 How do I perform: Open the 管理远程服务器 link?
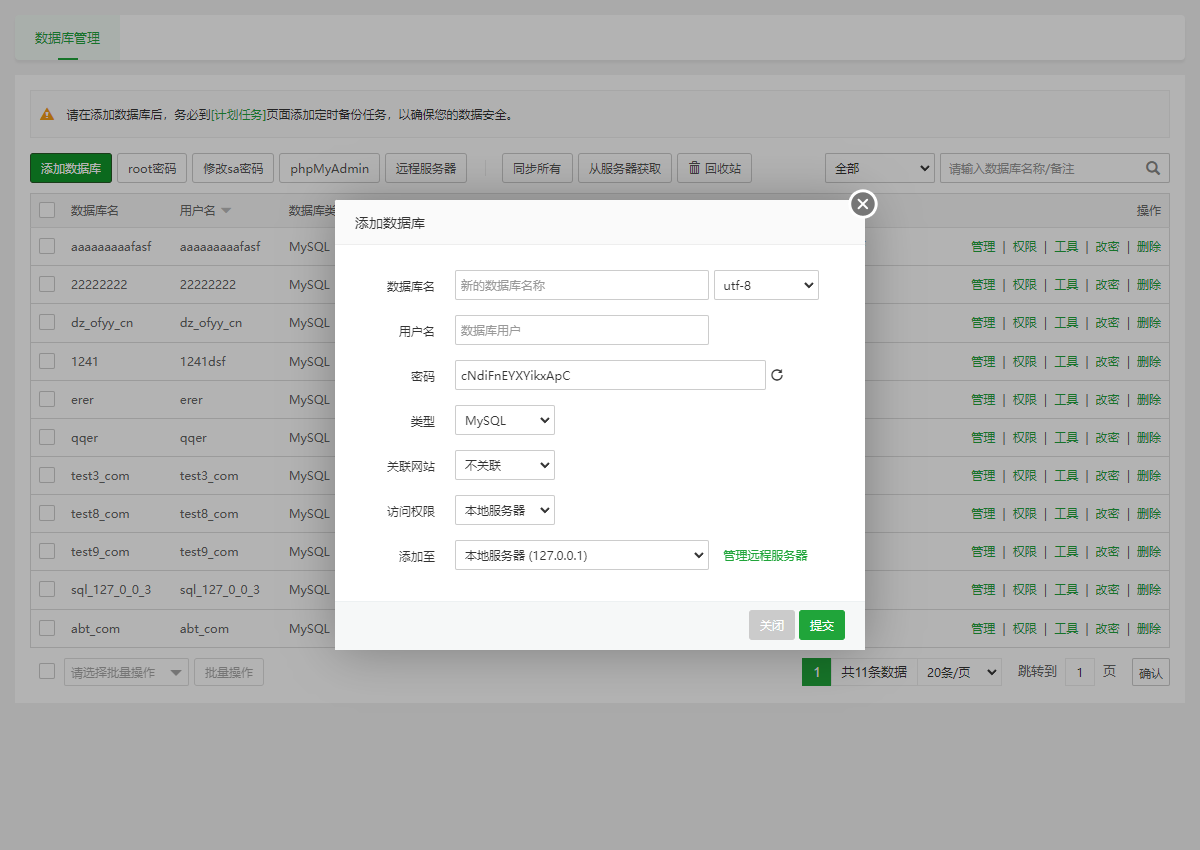pyautogui.click(x=765, y=555)
